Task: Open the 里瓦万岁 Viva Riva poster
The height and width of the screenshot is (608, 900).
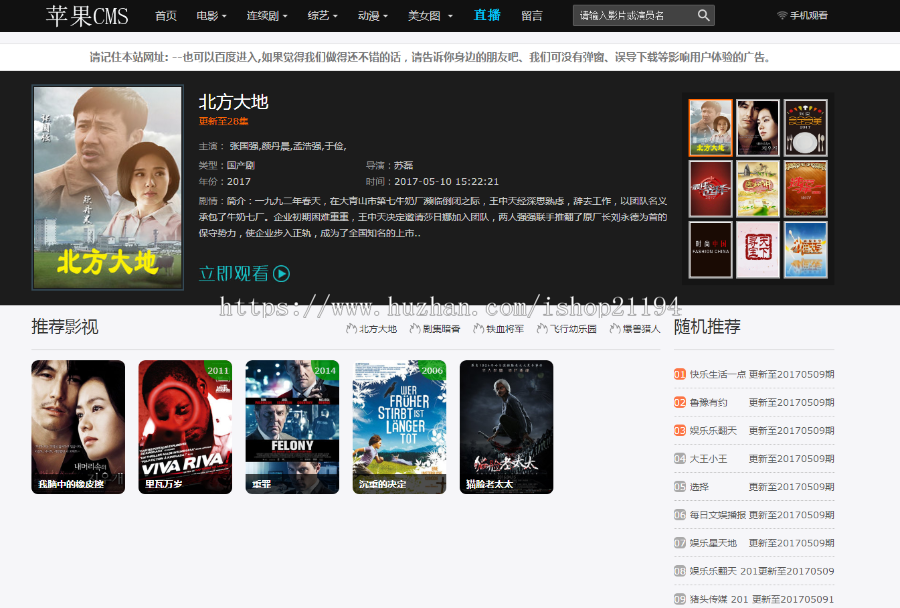Action: click(185, 427)
